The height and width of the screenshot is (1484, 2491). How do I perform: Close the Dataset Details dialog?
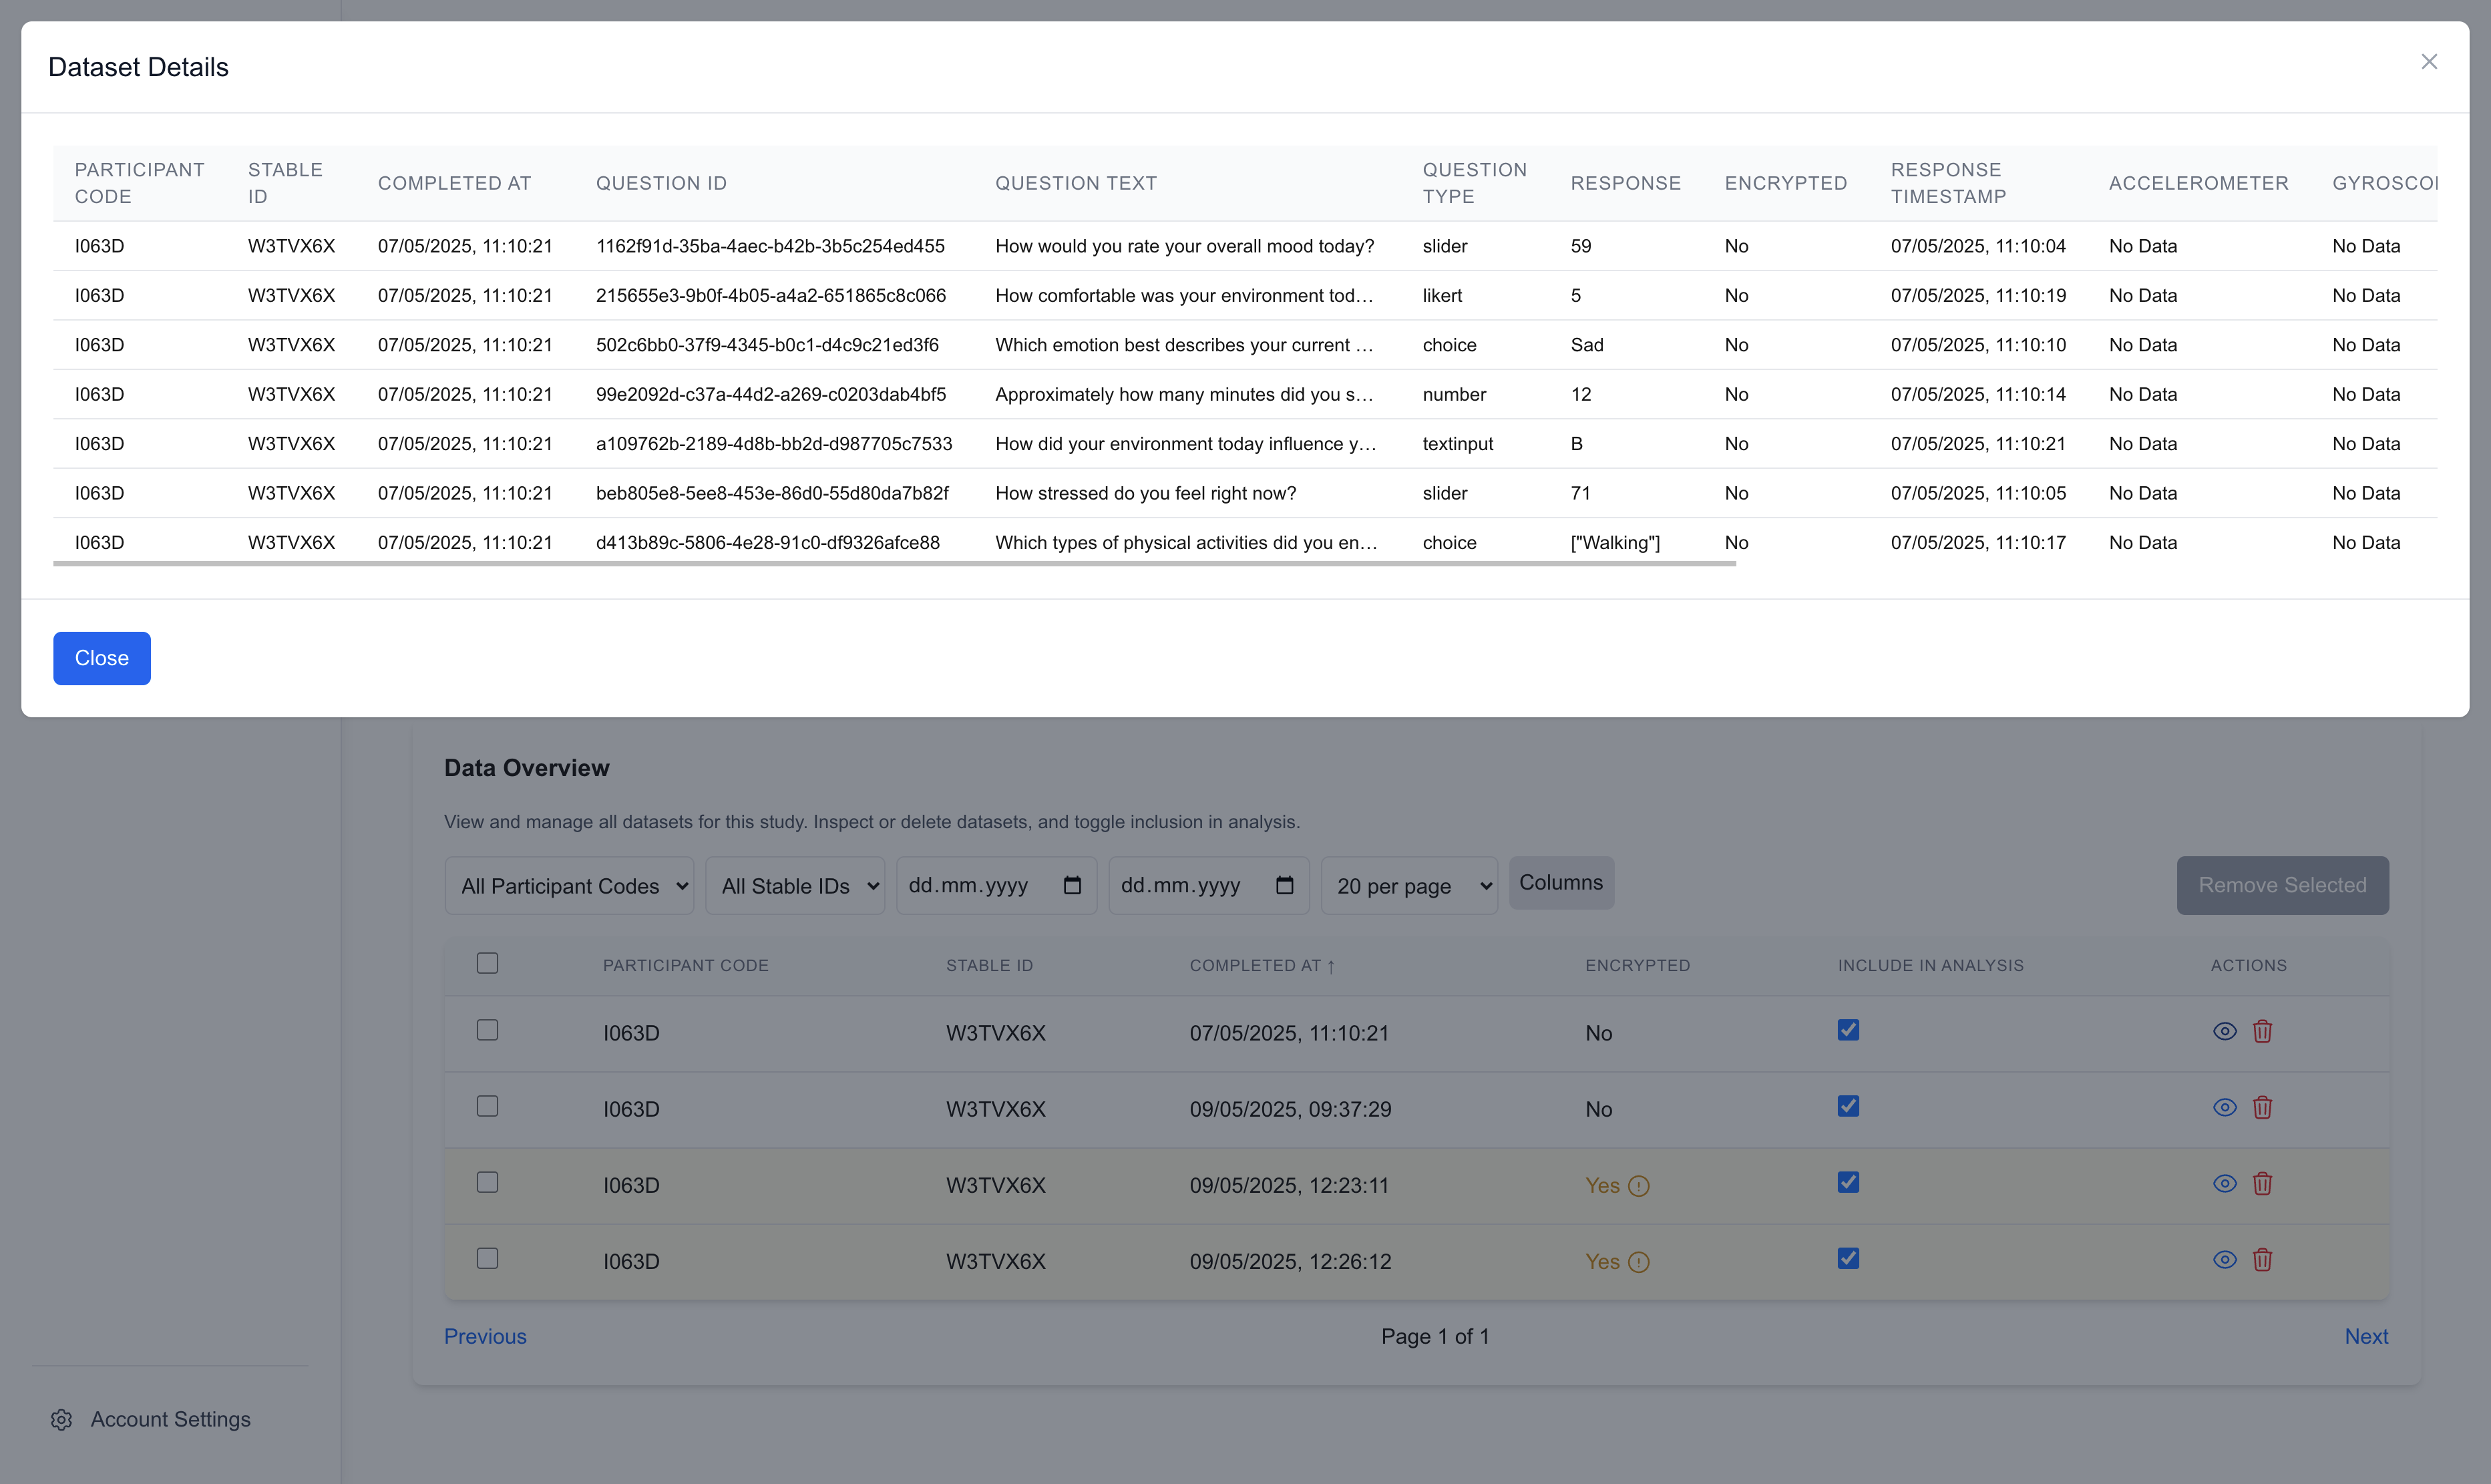tap(2429, 61)
